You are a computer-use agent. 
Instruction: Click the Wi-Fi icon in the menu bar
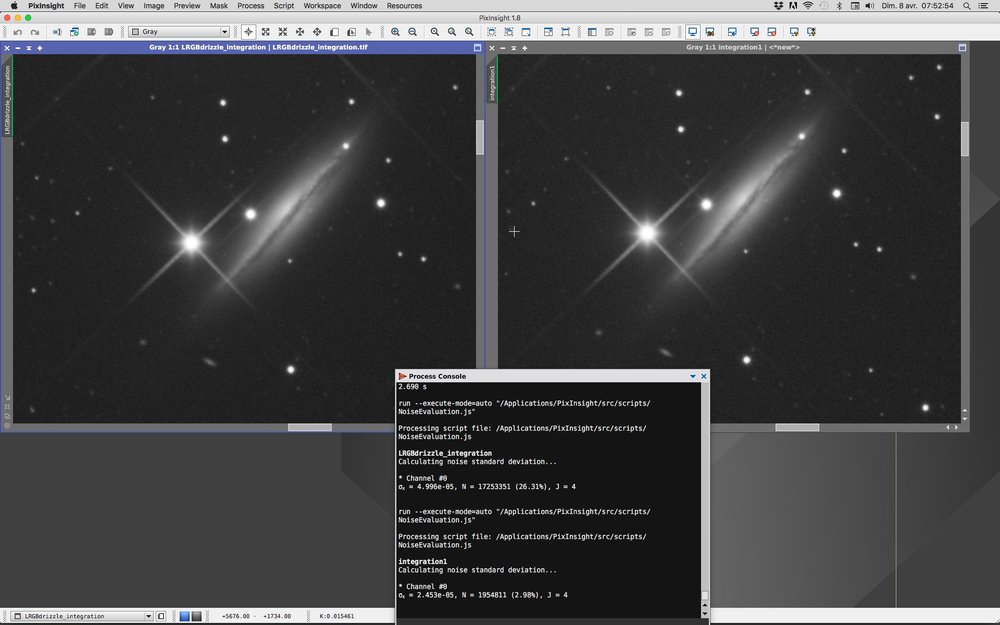tap(808, 6)
